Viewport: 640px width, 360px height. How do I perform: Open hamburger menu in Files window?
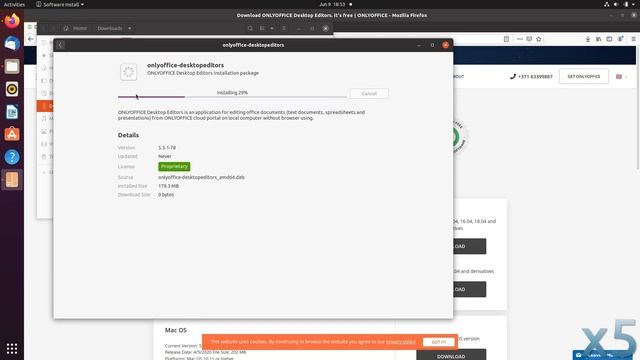[x=284, y=28]
